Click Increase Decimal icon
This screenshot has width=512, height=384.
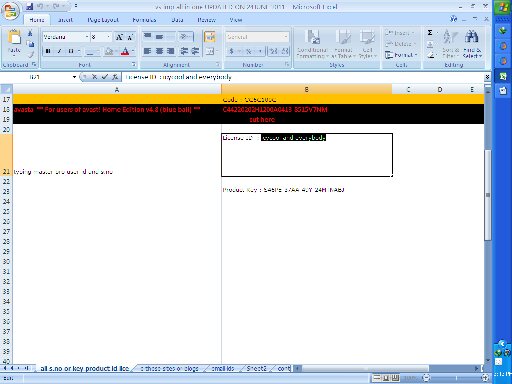pos(274,51)
